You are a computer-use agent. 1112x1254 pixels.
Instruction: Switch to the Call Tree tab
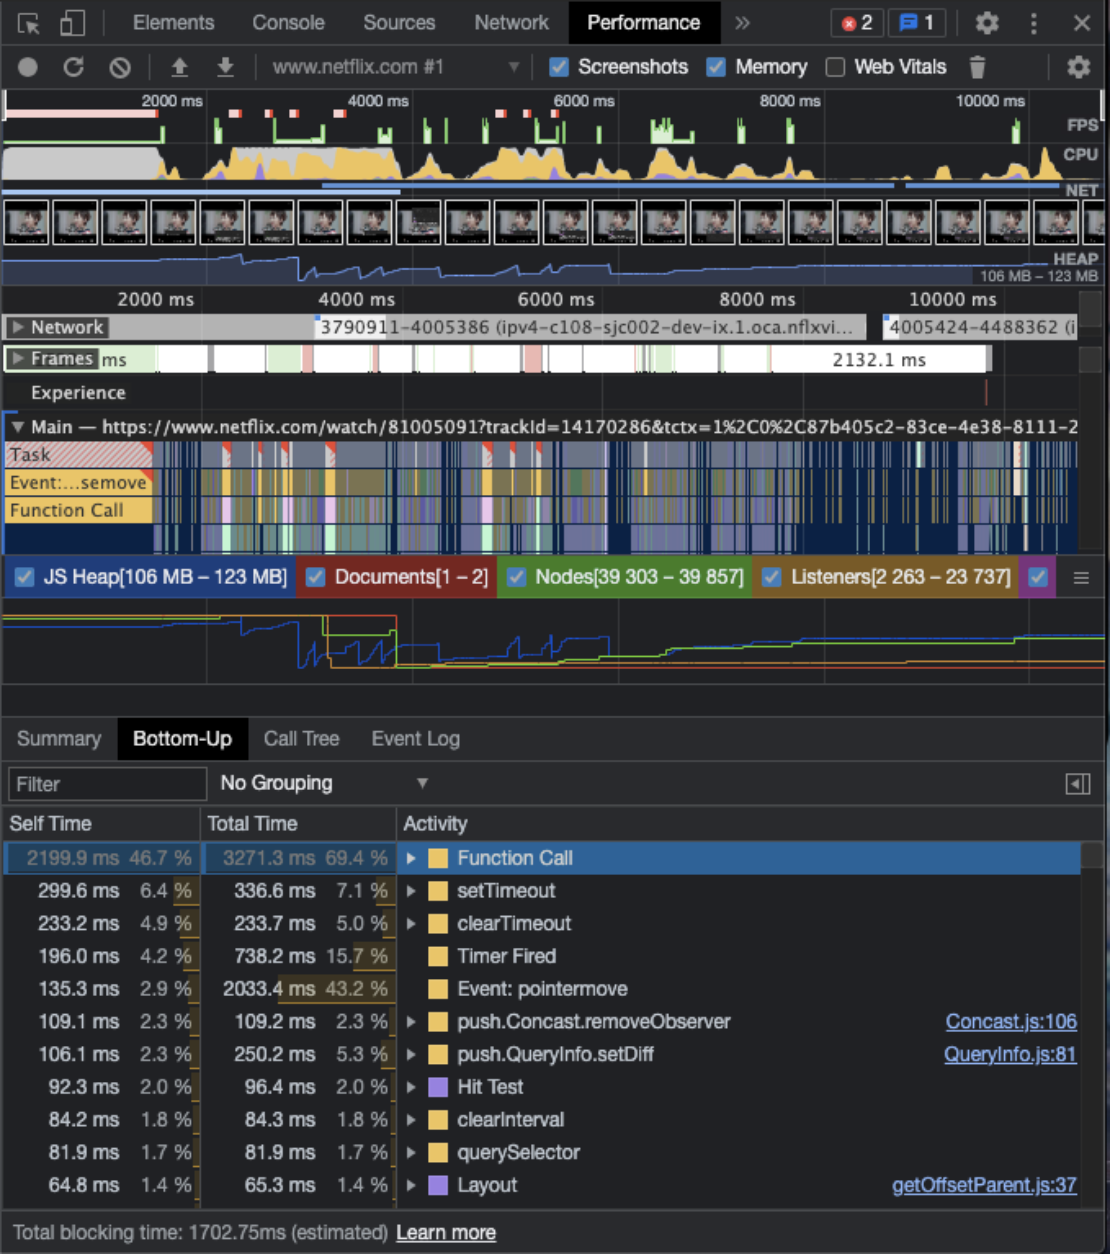[x=301, y=738]
